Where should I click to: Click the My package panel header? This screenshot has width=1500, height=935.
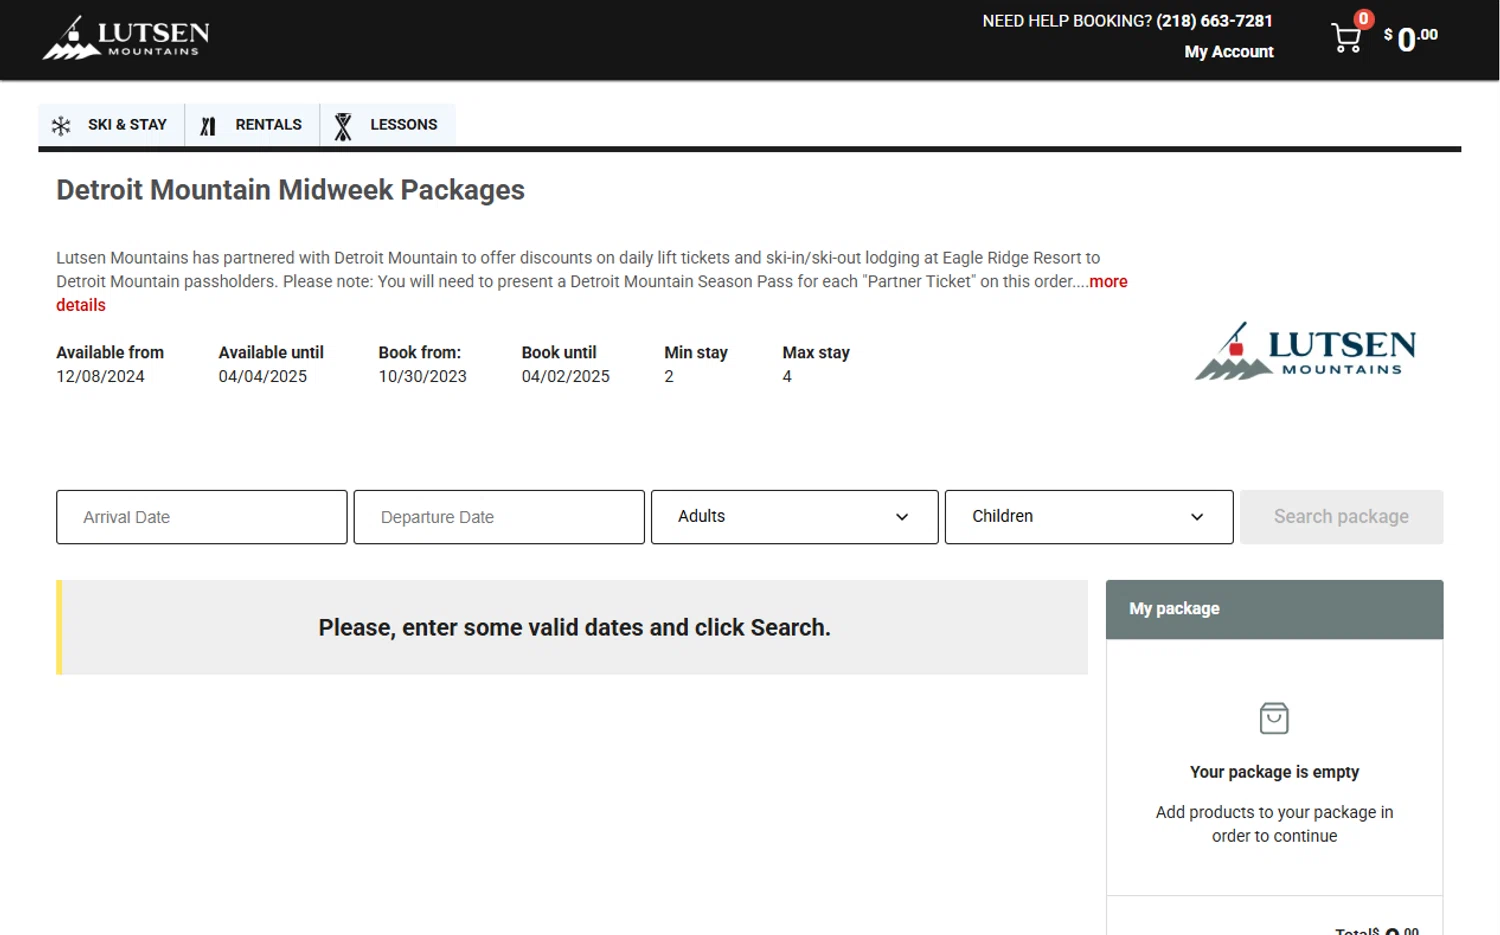click(x=1274, y=609)
